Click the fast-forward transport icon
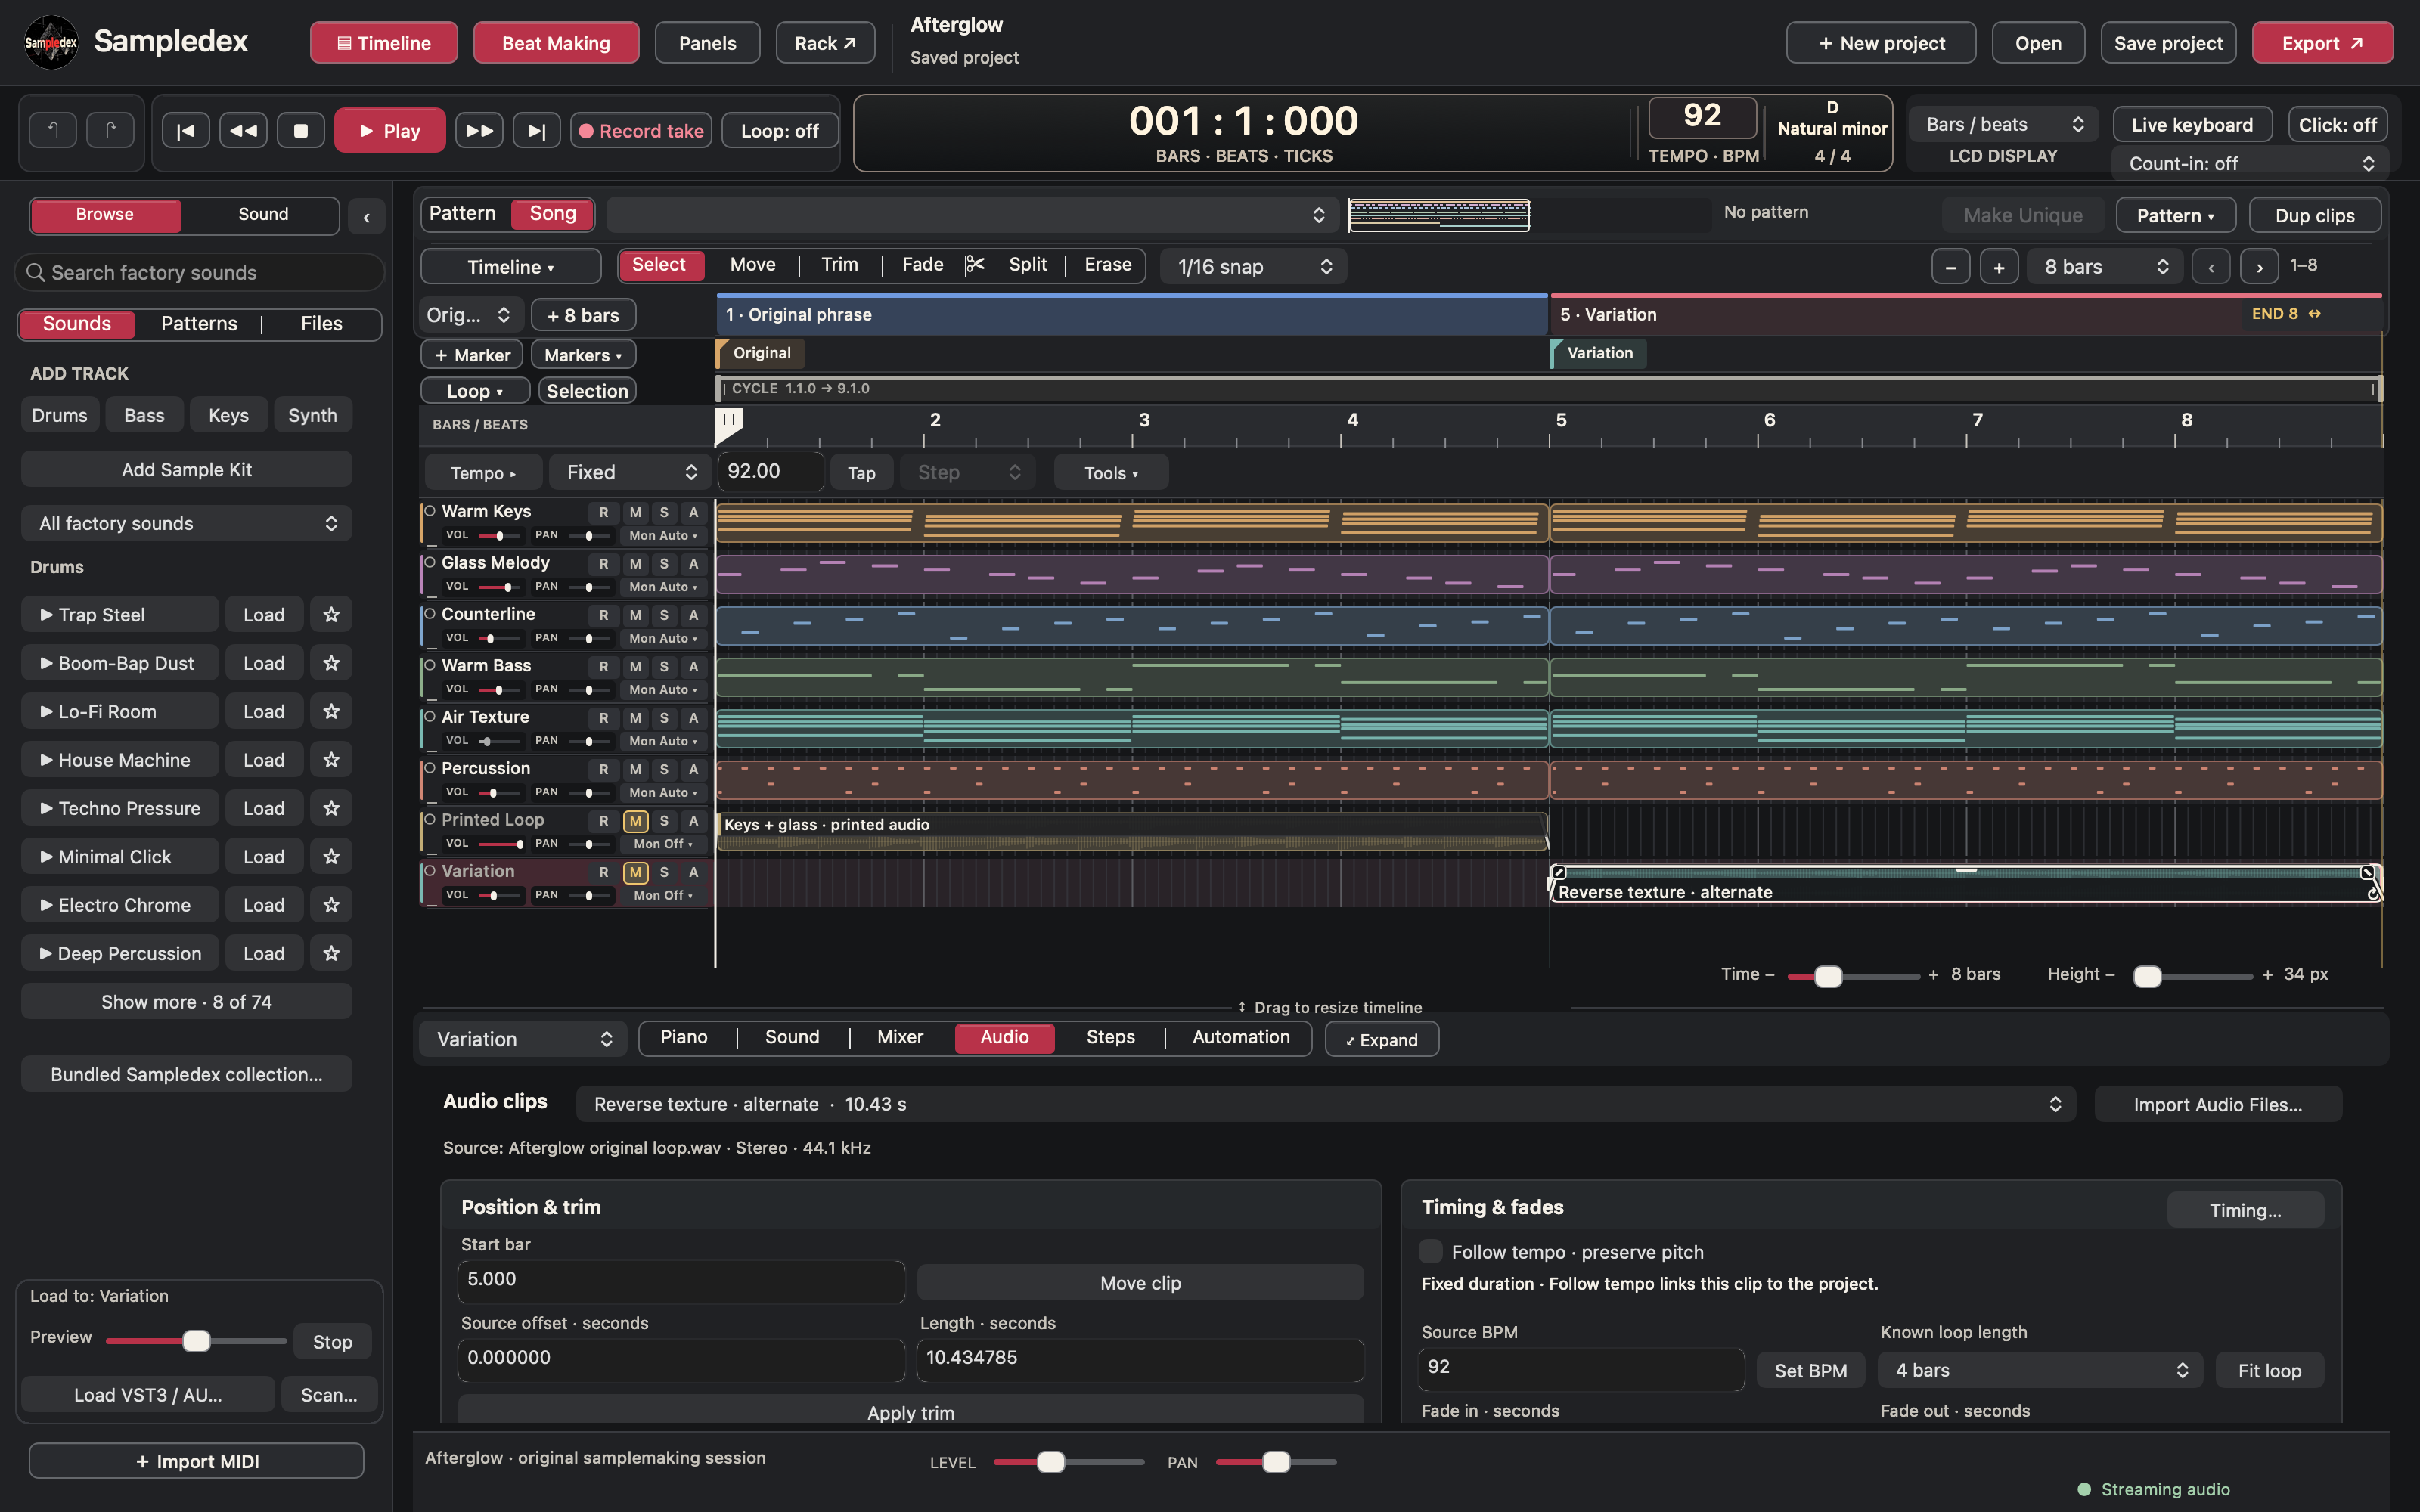 tap(479, 131)
